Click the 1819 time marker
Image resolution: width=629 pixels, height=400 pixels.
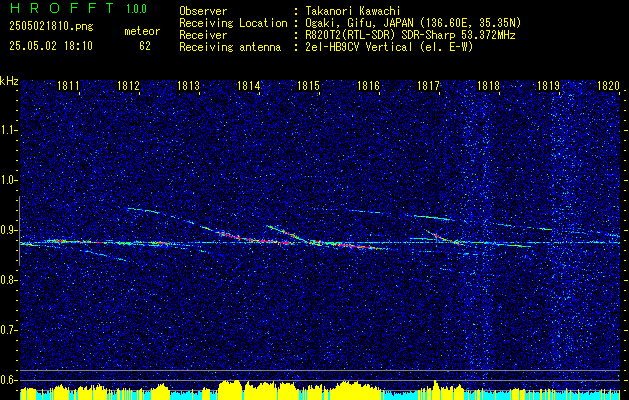548,86
